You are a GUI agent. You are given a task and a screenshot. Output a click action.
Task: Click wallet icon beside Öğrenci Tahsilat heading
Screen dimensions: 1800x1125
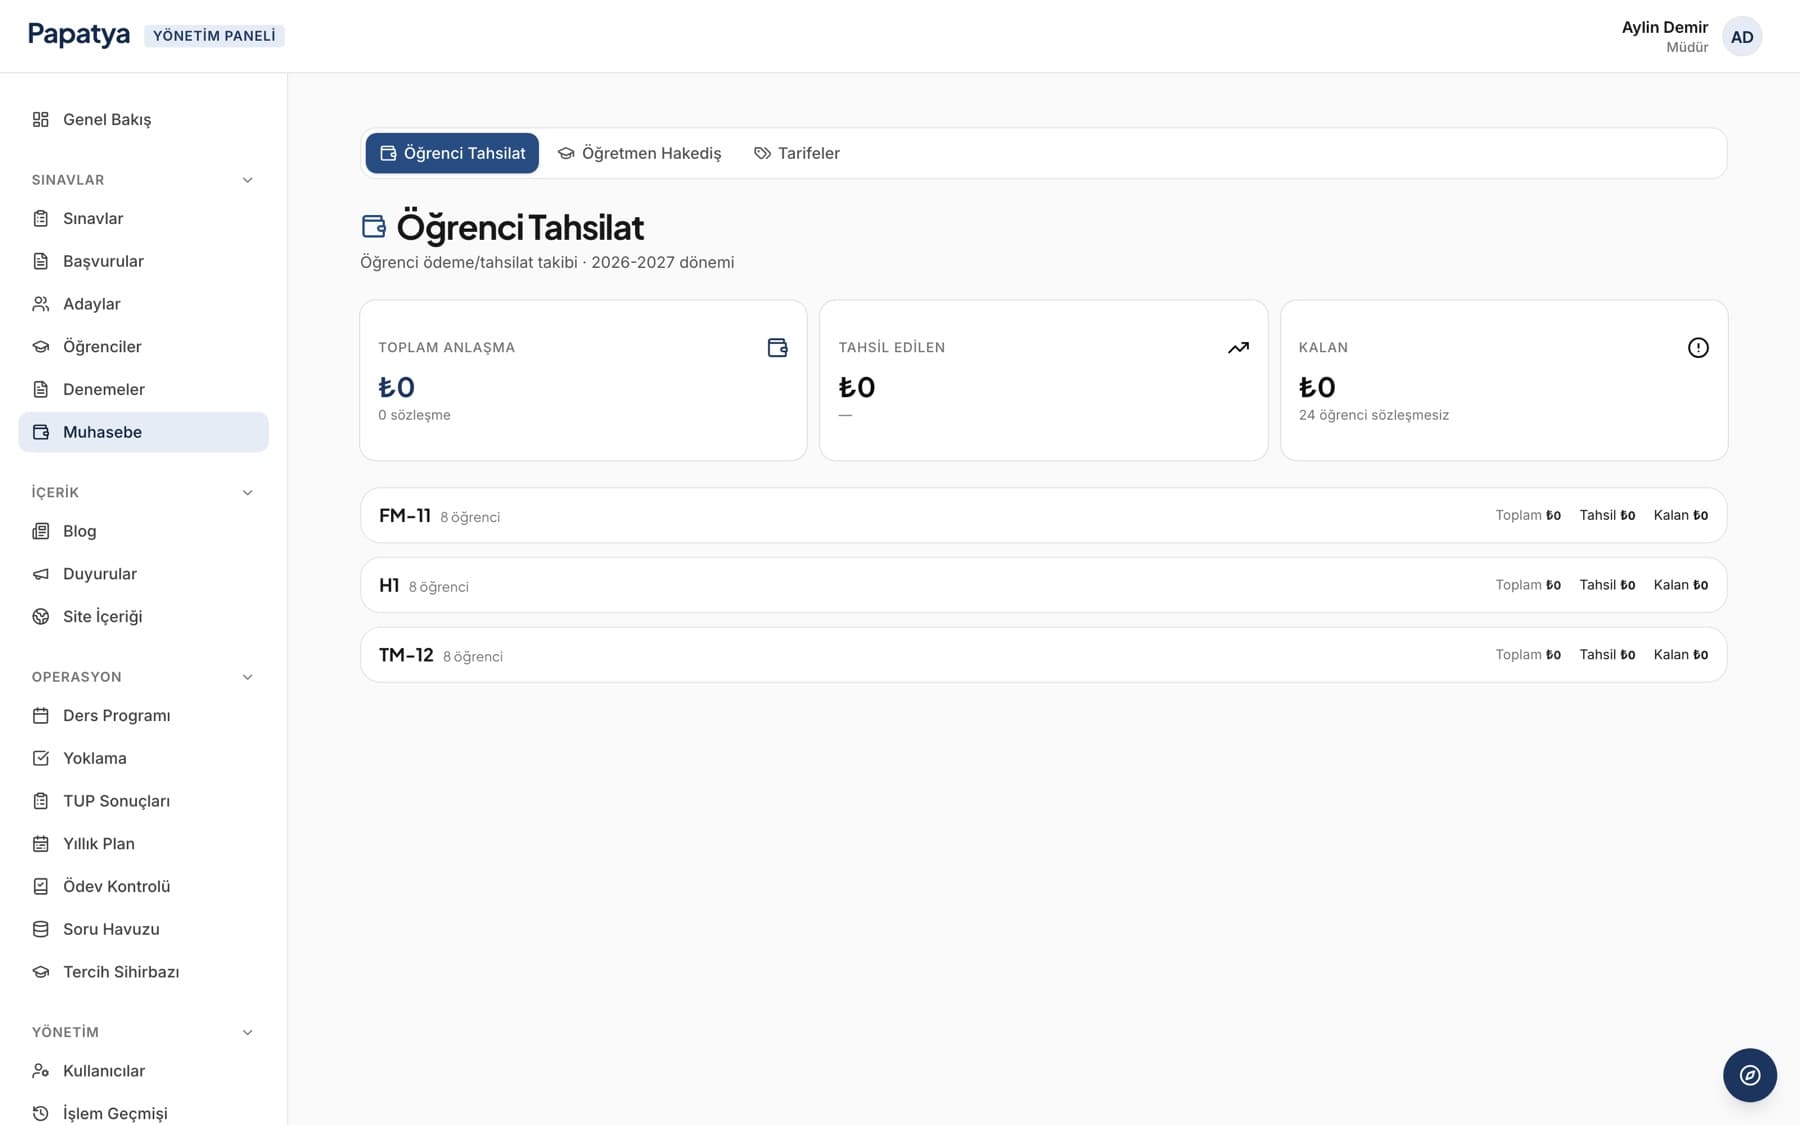[x=374, y=227]
